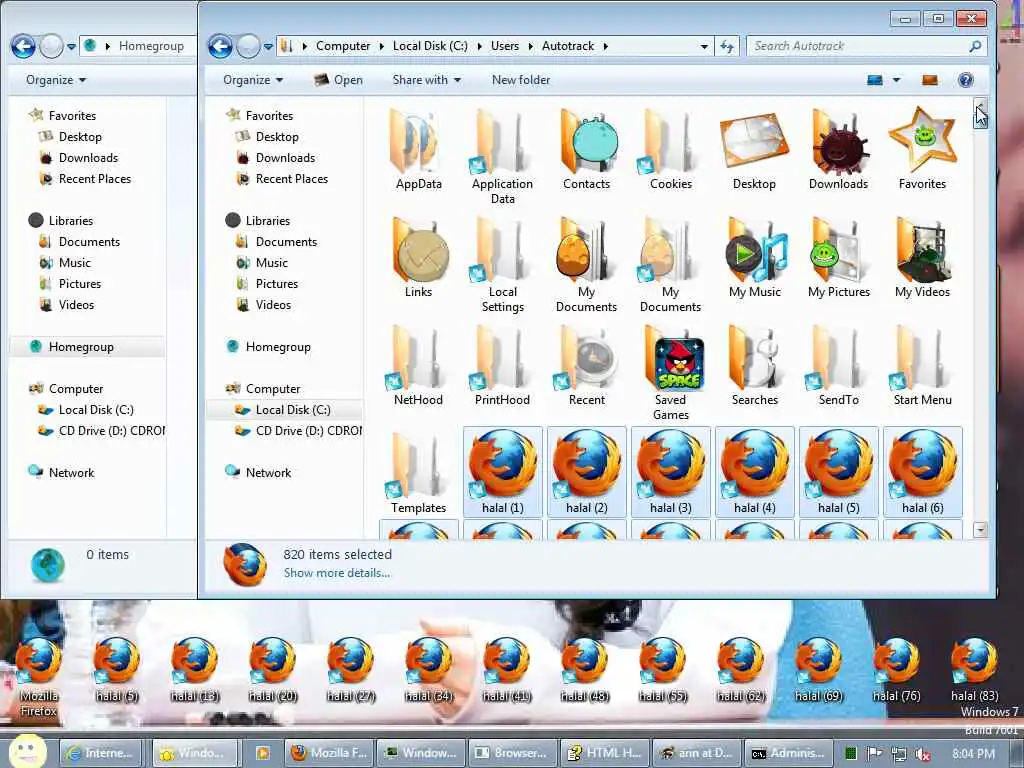Select the My Music folder icon
Screen dimensions: 1024x768
(754, 257)
